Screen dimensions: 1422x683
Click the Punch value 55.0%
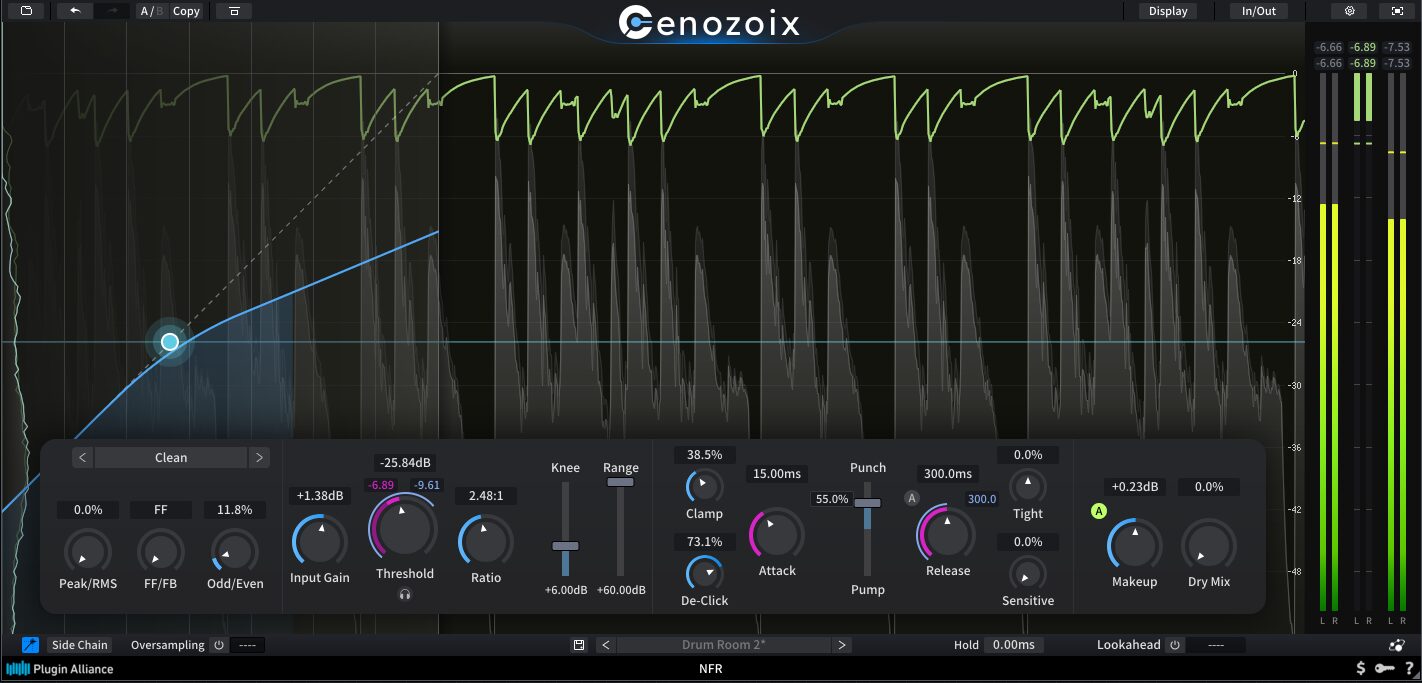point(832,499)
